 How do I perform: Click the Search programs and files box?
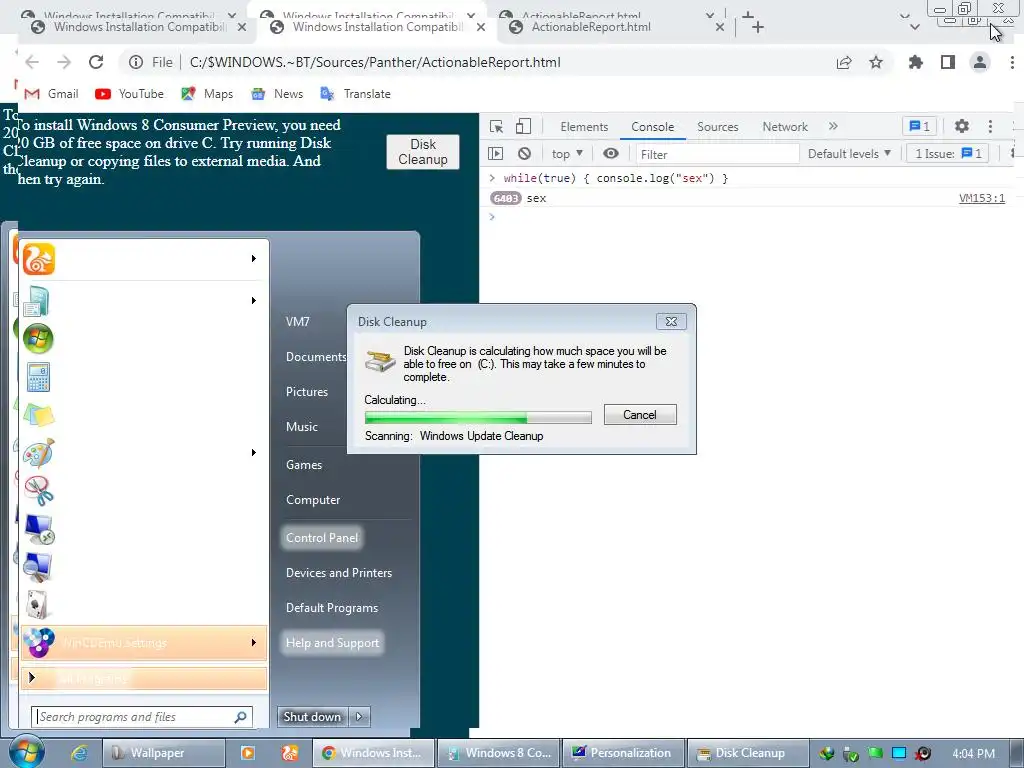coord(142,716)
